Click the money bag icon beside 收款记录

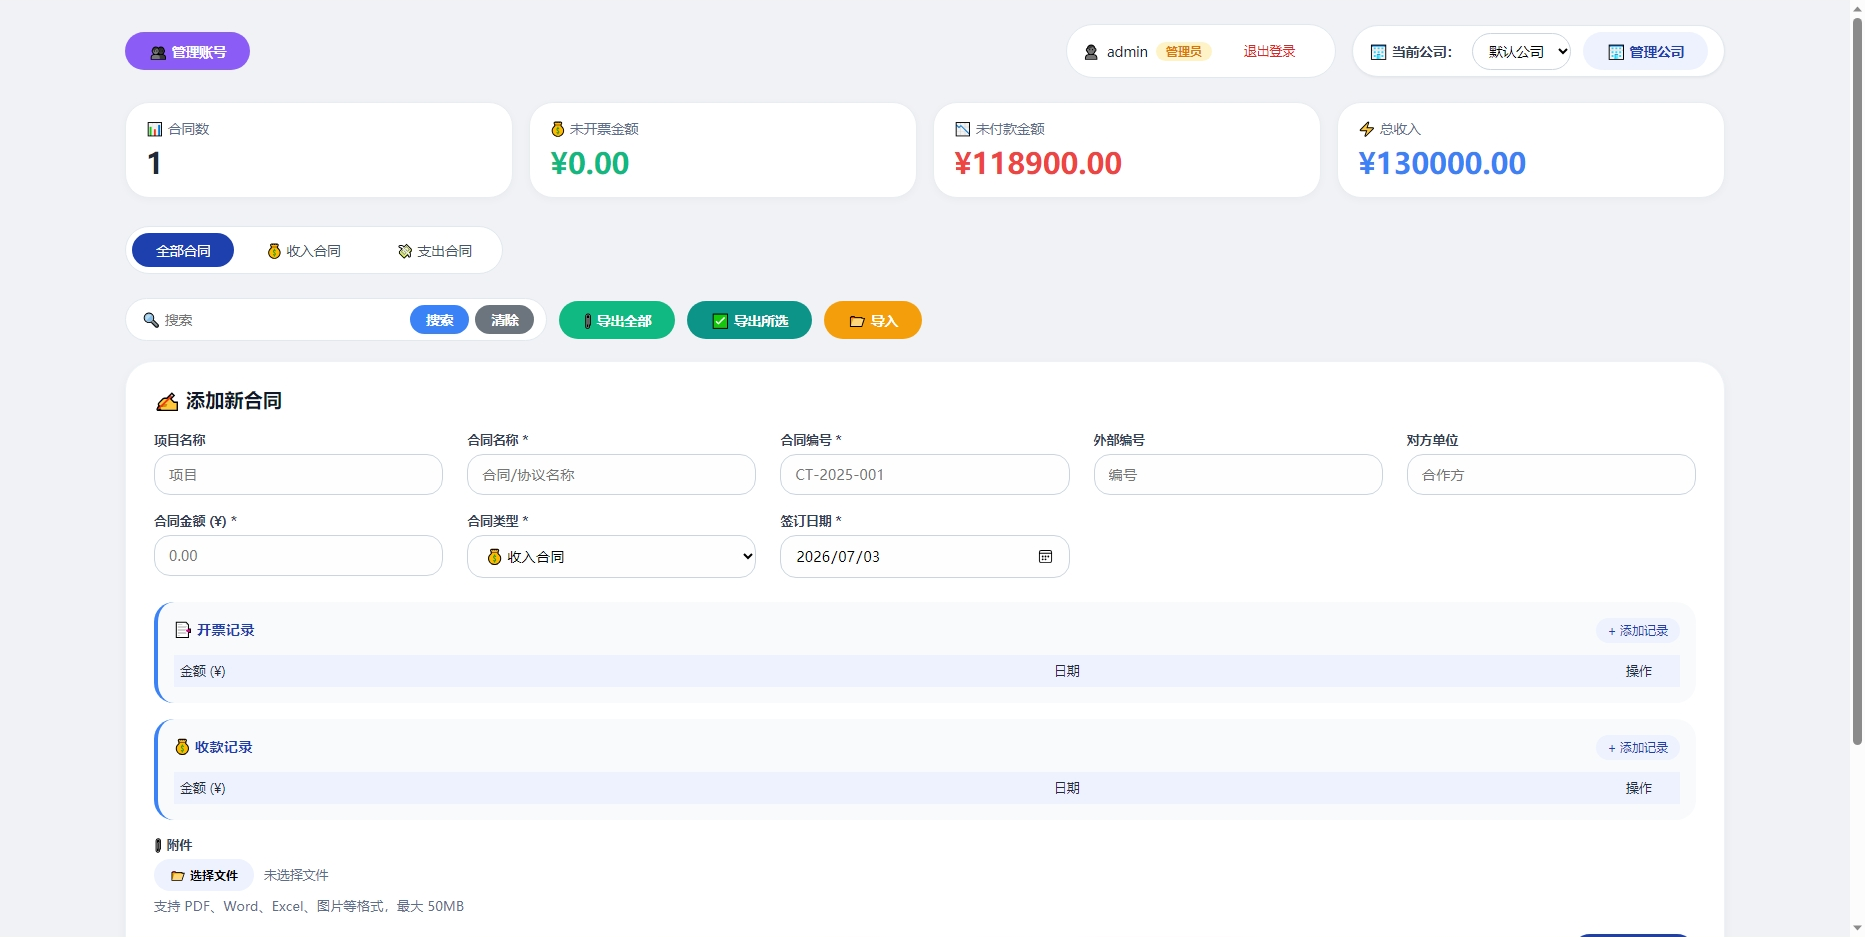182,747
